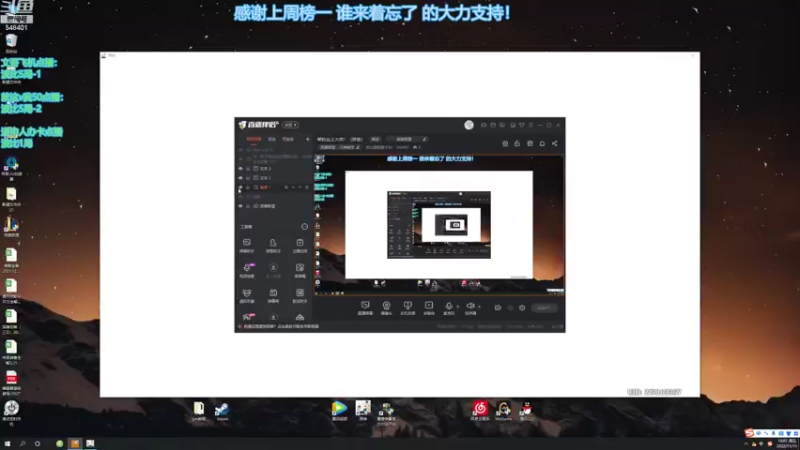
Task: Click the nested preview of the stream
Action: coord(439,224)
